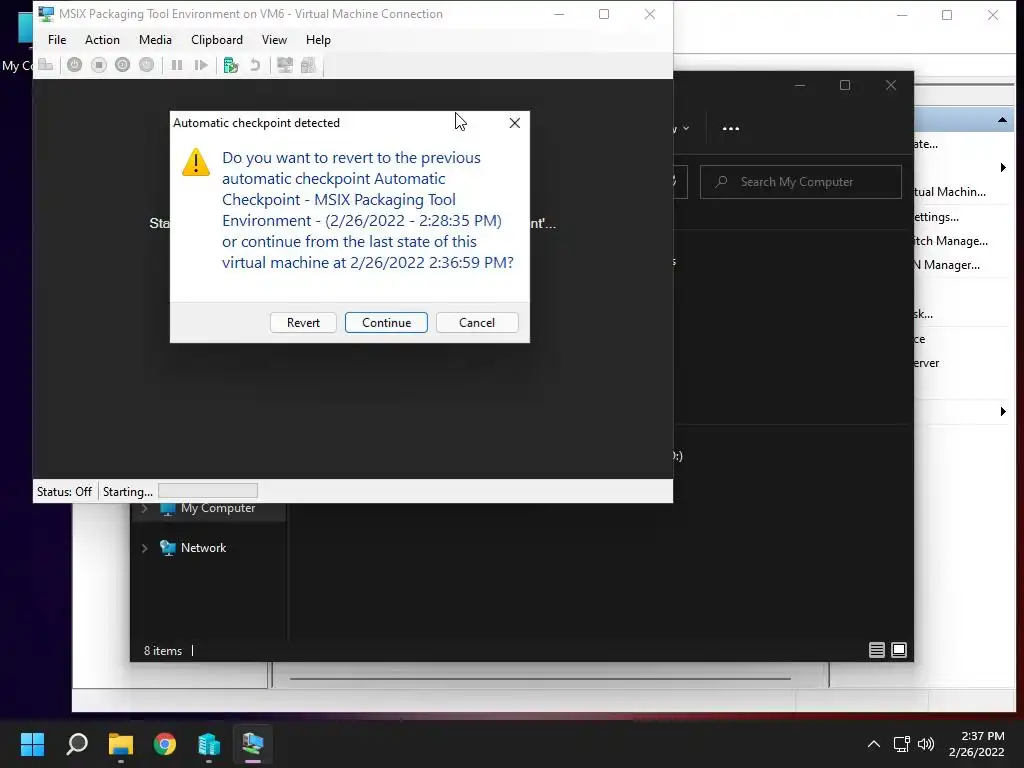Click the '8 items' status bar text
1024x768 pixels.
(x=163, y=651)
